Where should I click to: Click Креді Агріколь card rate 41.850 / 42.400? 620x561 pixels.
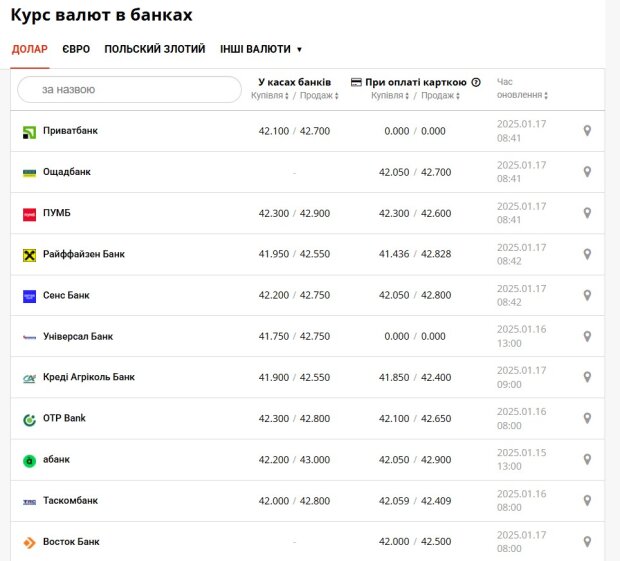point(415,378)
